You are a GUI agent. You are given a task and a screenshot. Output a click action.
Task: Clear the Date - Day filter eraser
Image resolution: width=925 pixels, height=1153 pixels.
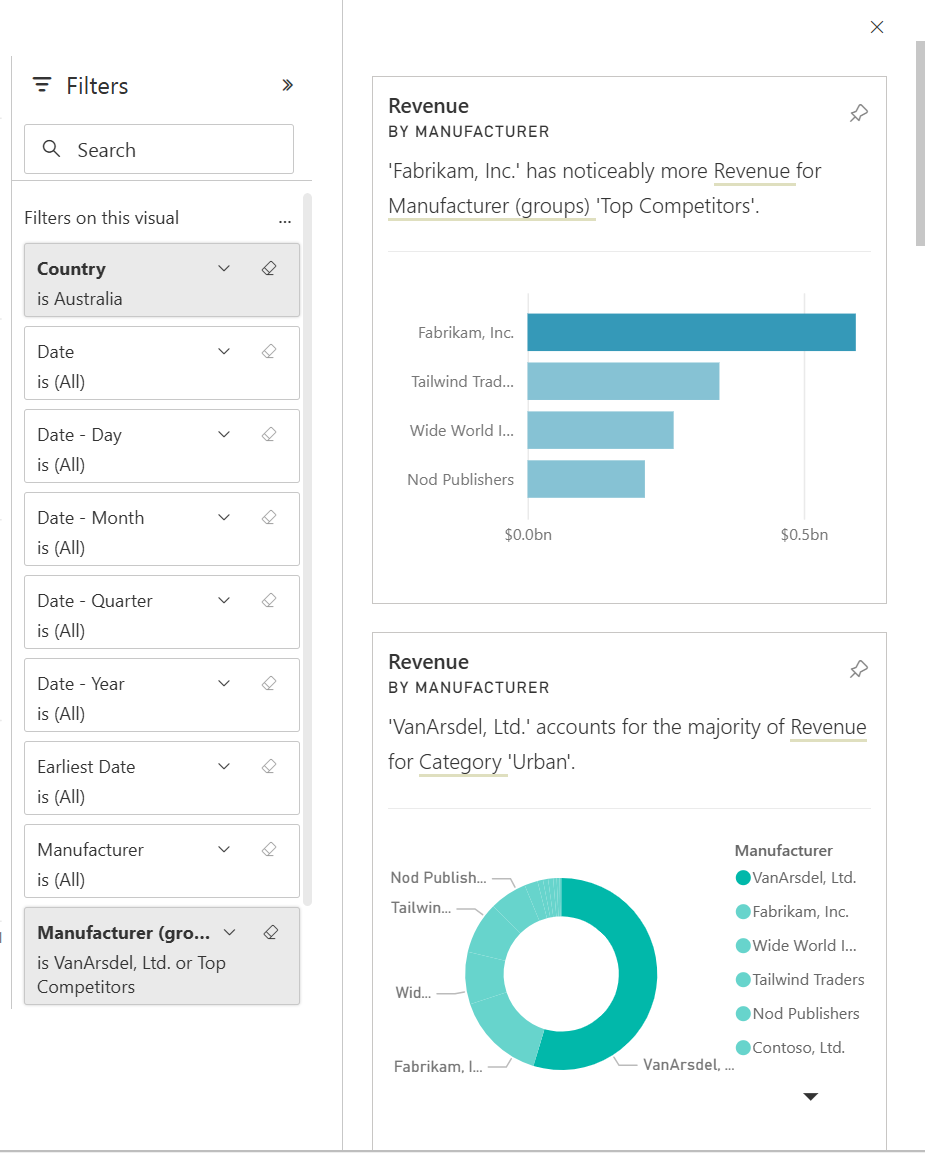click(269, 435)
